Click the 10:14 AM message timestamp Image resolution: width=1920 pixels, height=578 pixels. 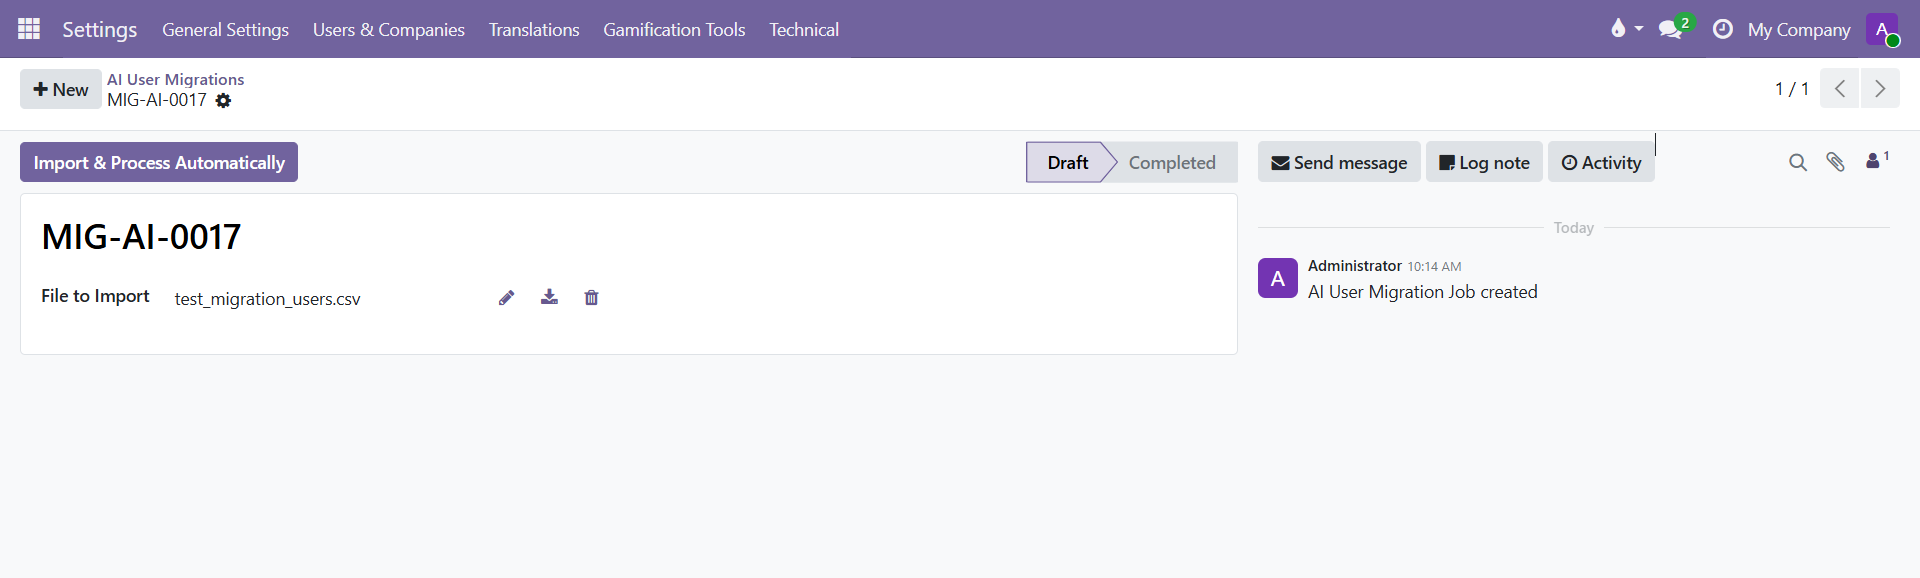(x=1434, y=267)
